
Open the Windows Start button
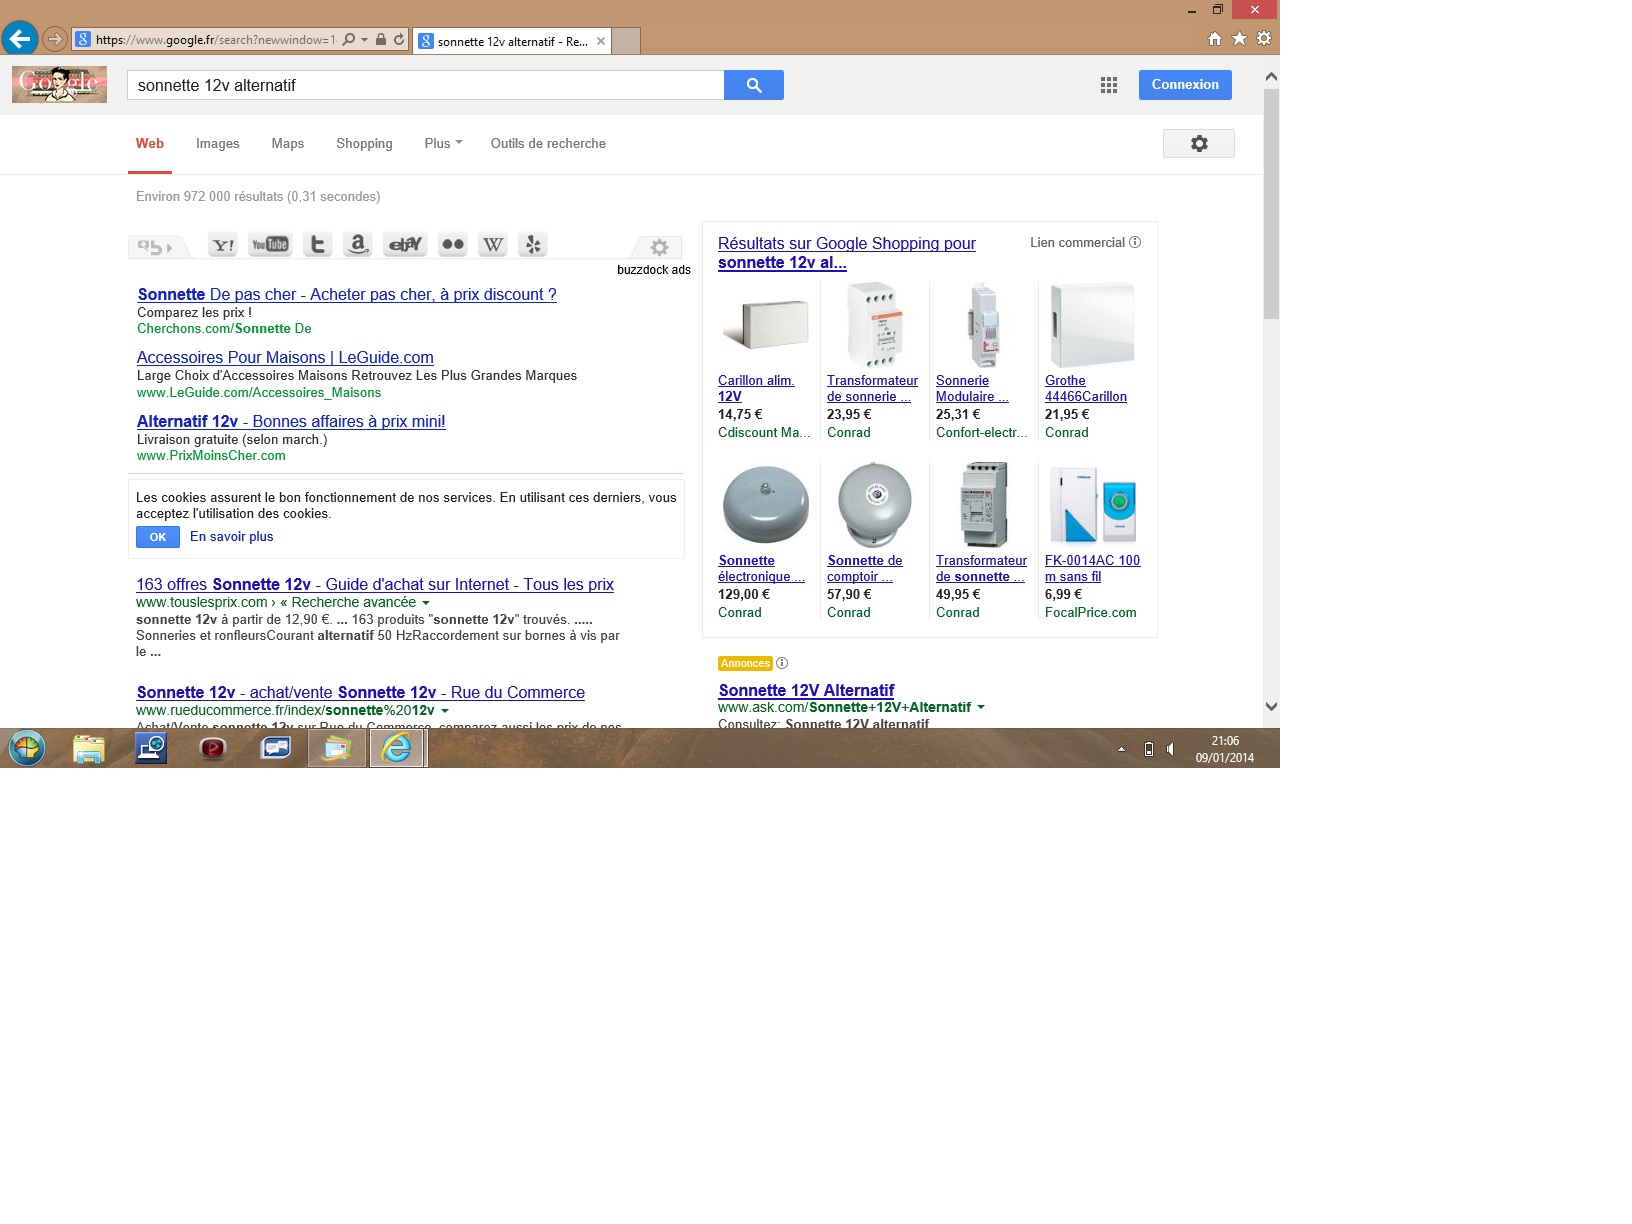click(27, 748)
